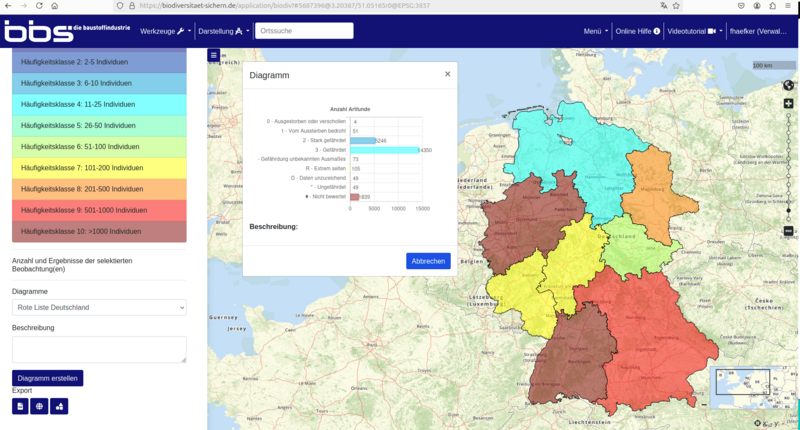Click the map zoom-out minus button
The width and height of the screenshot is (800, 430).
point(788,231)
